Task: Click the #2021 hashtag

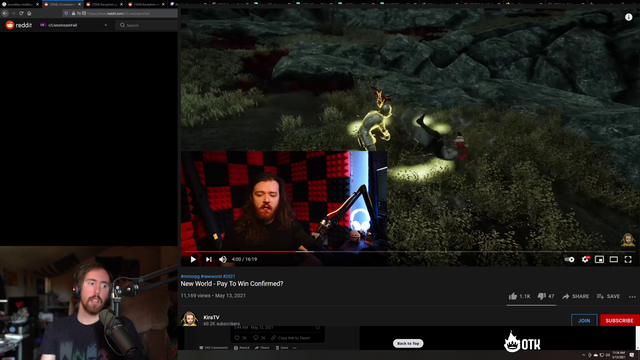Action: tap(229, 276)
